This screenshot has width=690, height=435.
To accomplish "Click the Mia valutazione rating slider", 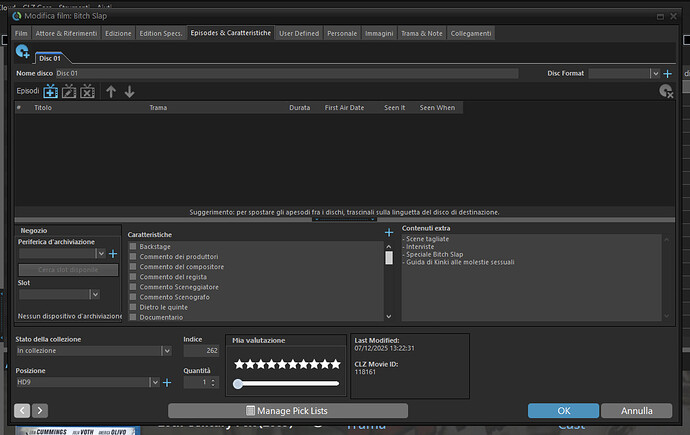I will tap(287, 383).
